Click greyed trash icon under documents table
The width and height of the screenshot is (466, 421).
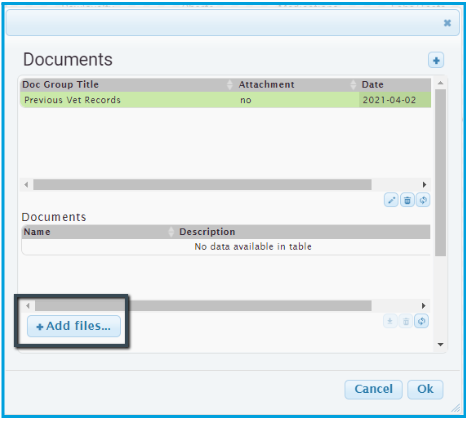(406, 321)
